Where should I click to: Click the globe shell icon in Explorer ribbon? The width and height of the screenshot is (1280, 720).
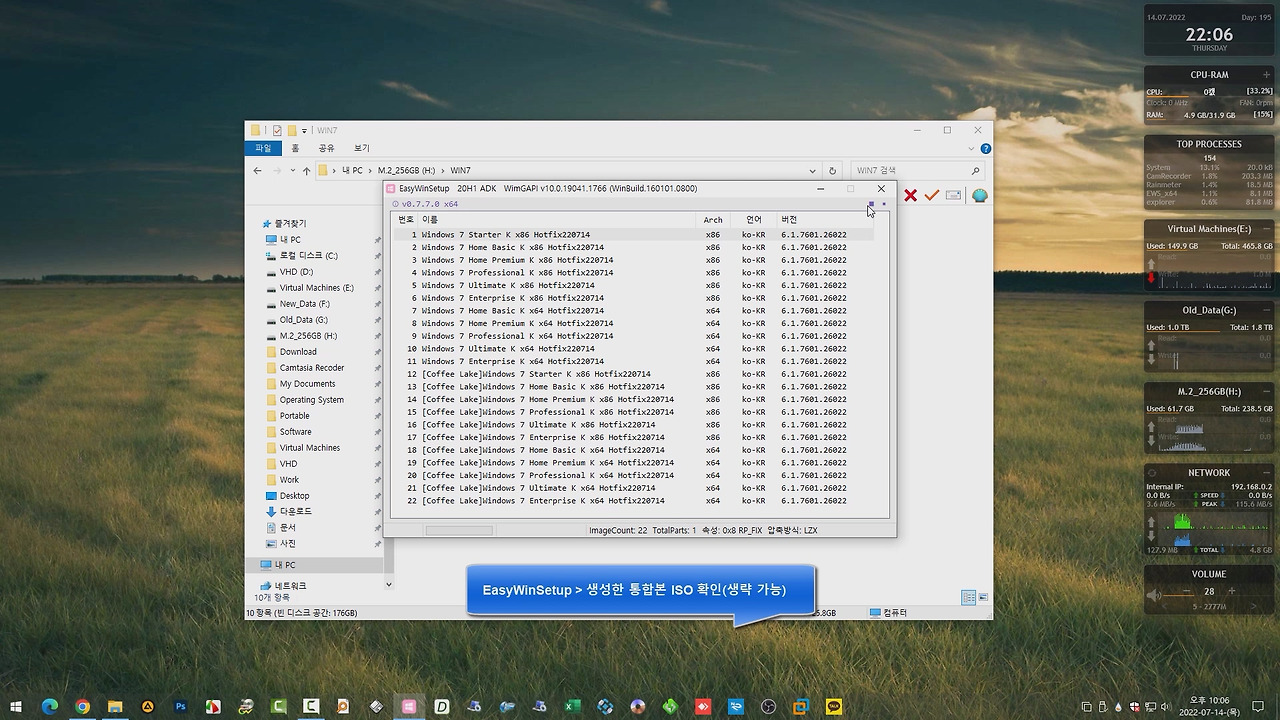[979, 196]
